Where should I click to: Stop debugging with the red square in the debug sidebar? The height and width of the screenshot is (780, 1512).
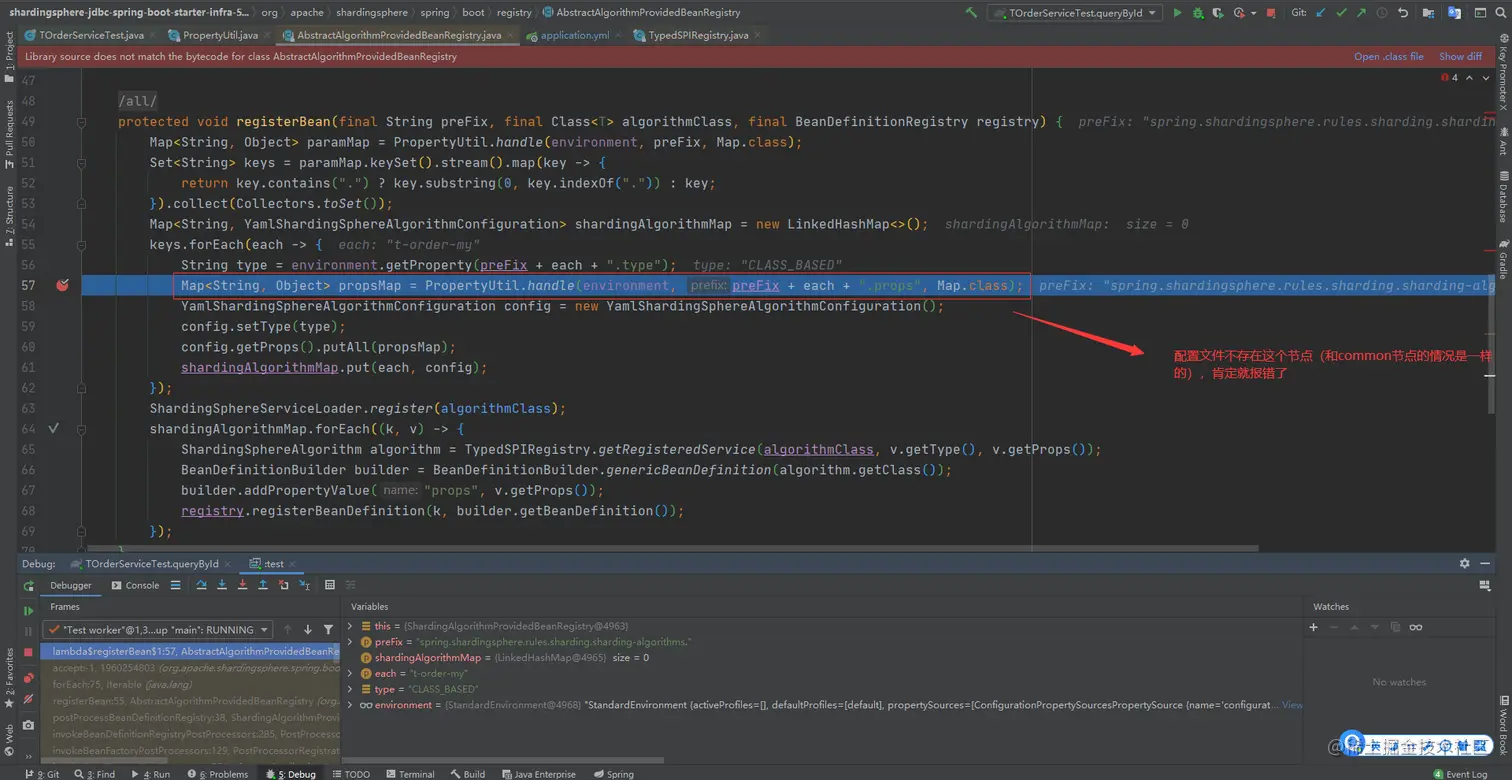pos(28,652)
